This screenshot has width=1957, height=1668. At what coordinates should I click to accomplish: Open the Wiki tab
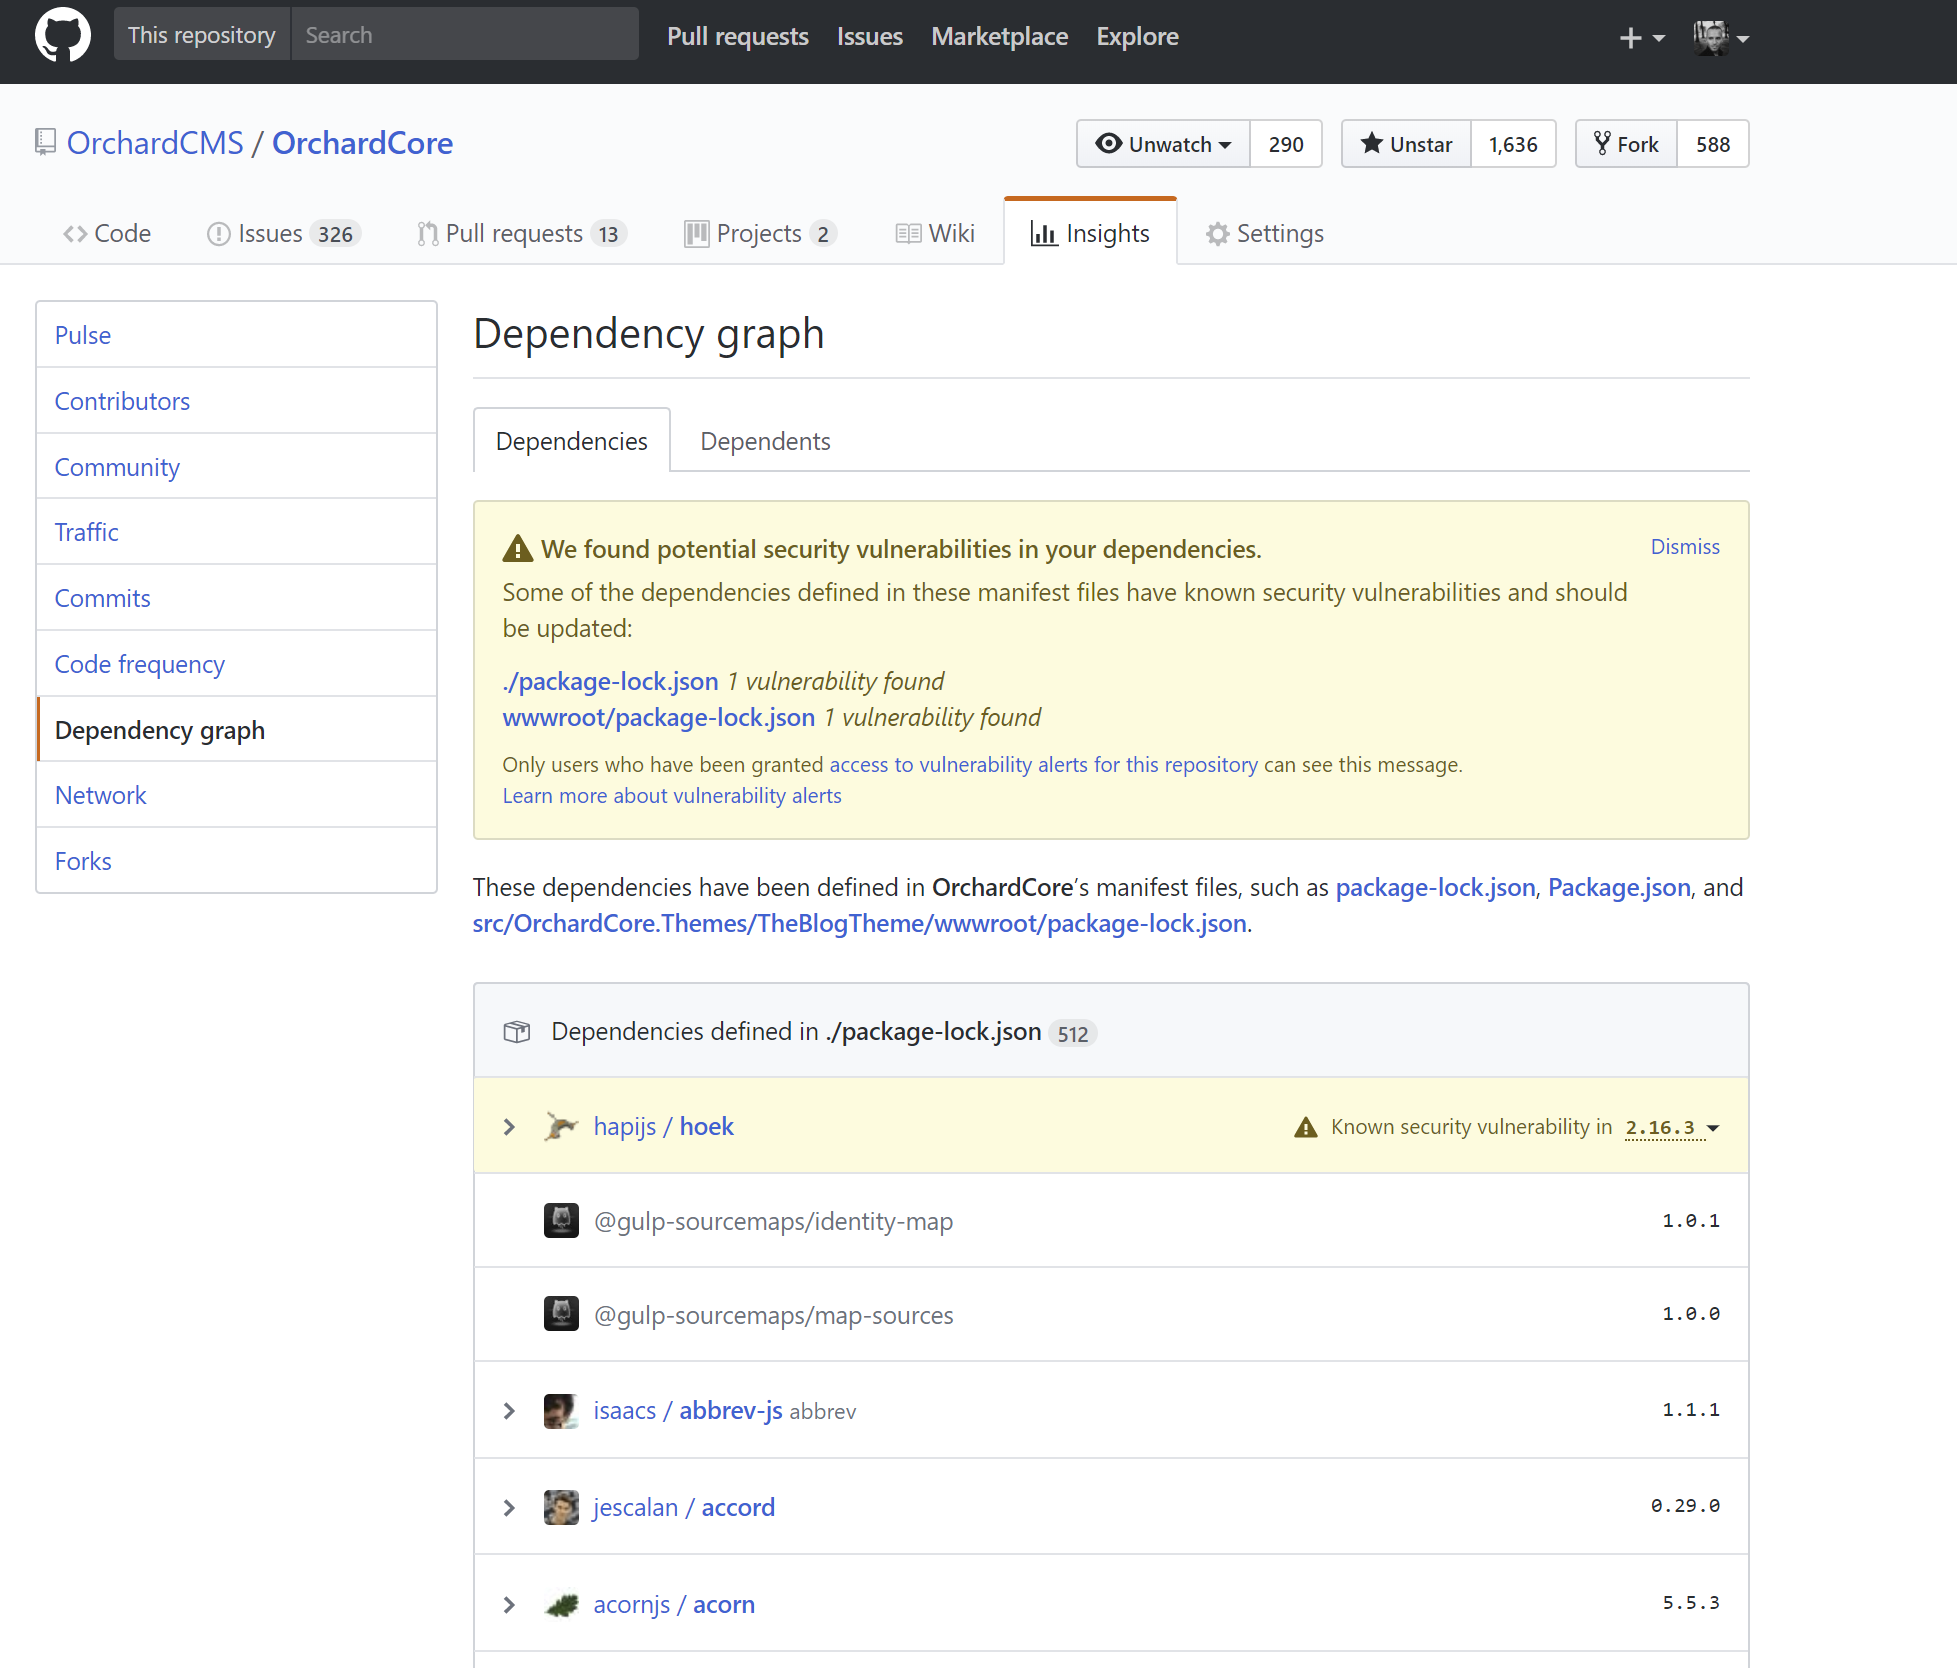pos(935,233)
